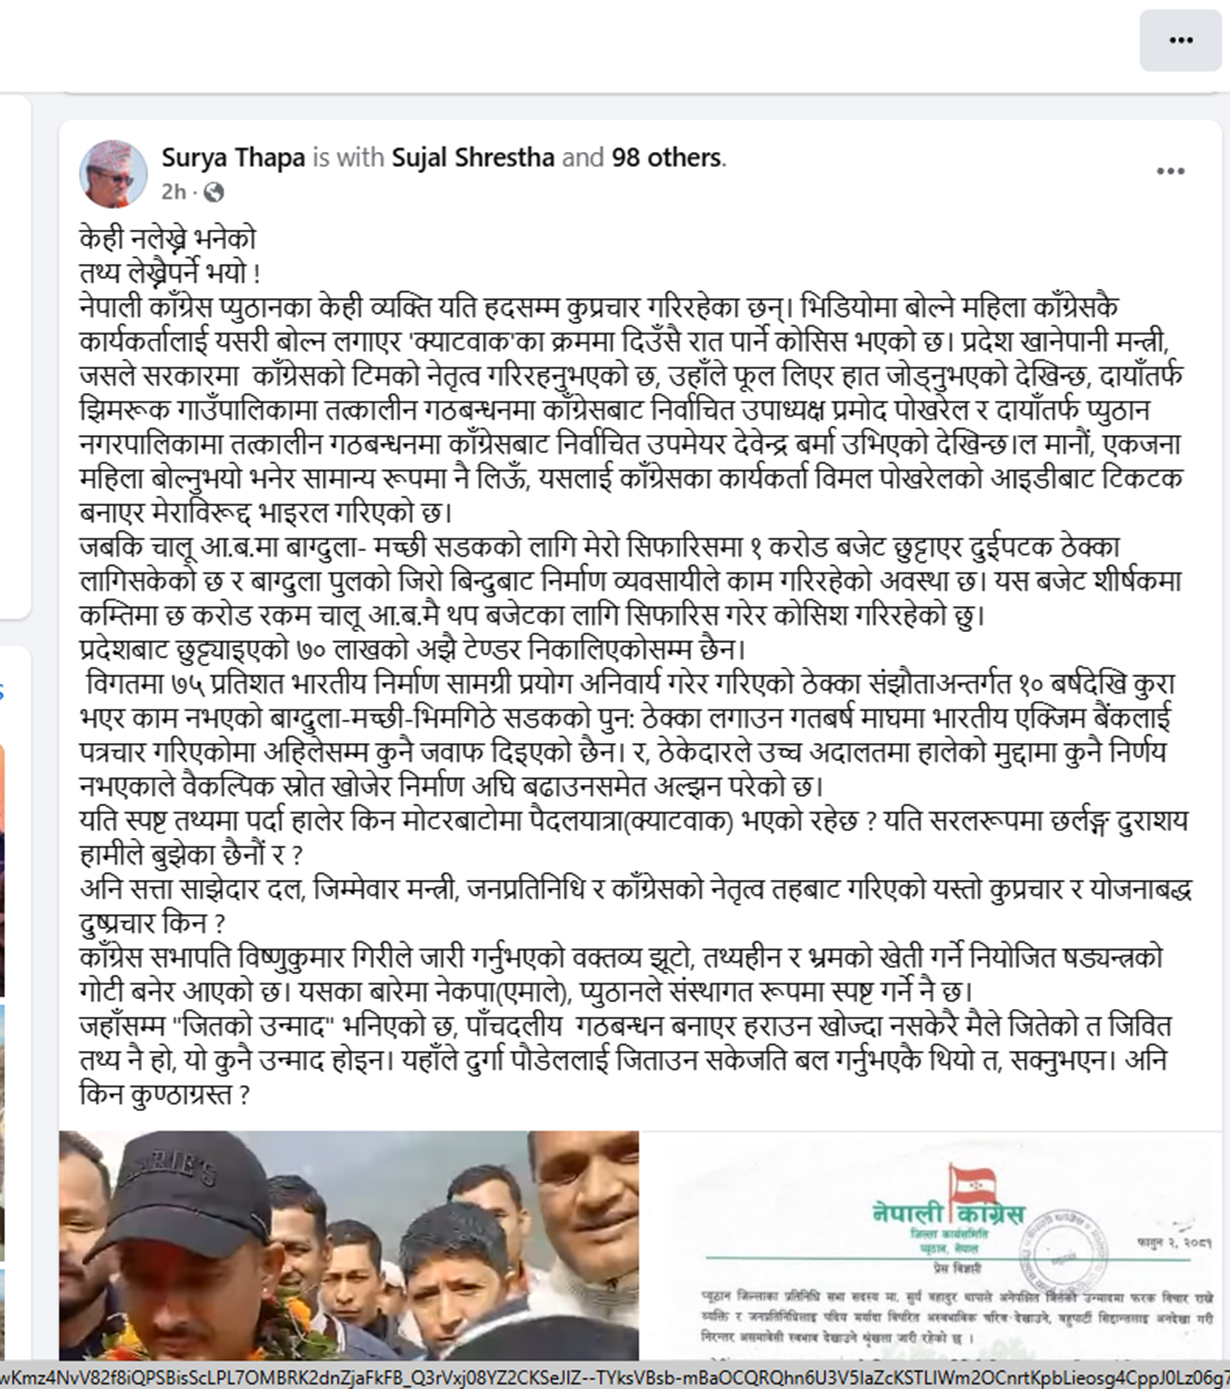Open the 2h post timestamp link
The image size is (1230, 1389).
(x=174, y=192)
